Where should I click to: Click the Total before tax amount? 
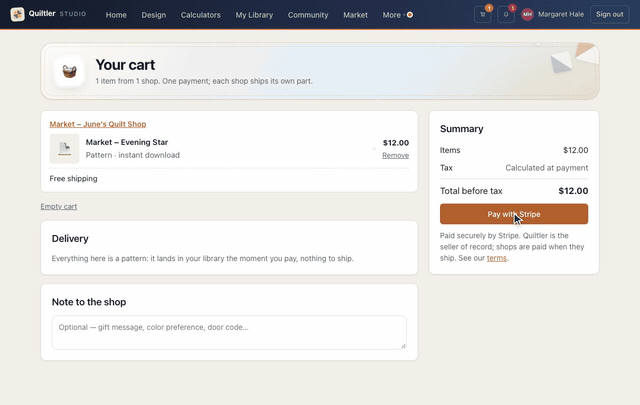pyautogui.click(x=573, y=191)
